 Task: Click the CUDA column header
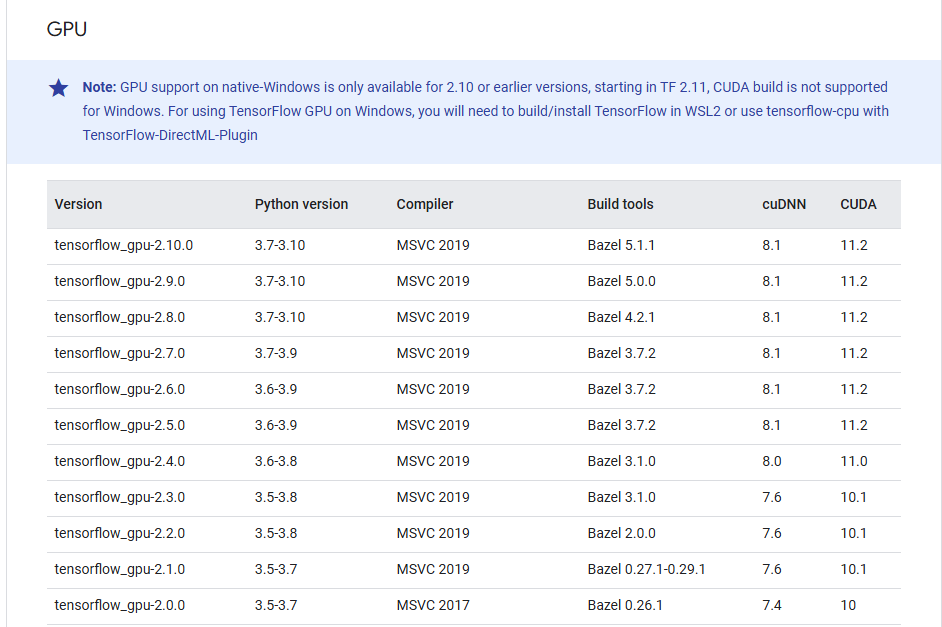[857, 204]
